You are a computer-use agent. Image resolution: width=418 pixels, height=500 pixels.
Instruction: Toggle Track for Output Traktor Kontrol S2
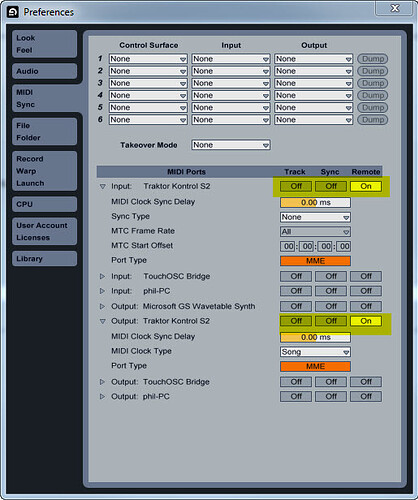(296, 321)
